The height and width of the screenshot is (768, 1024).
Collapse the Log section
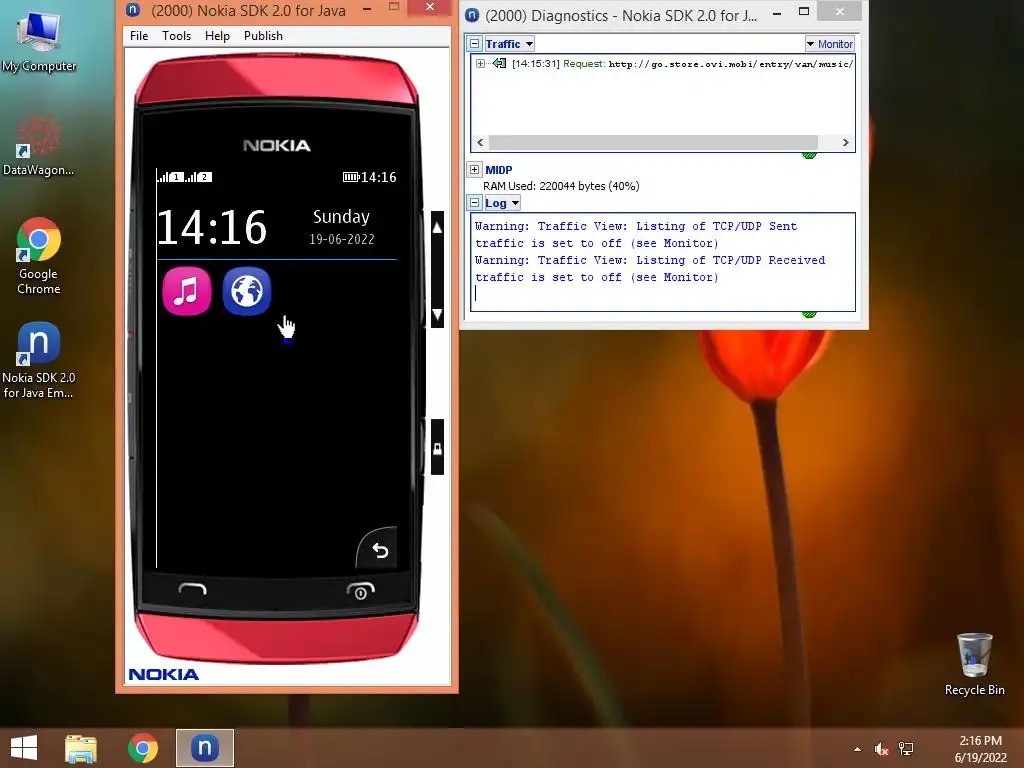475,203
